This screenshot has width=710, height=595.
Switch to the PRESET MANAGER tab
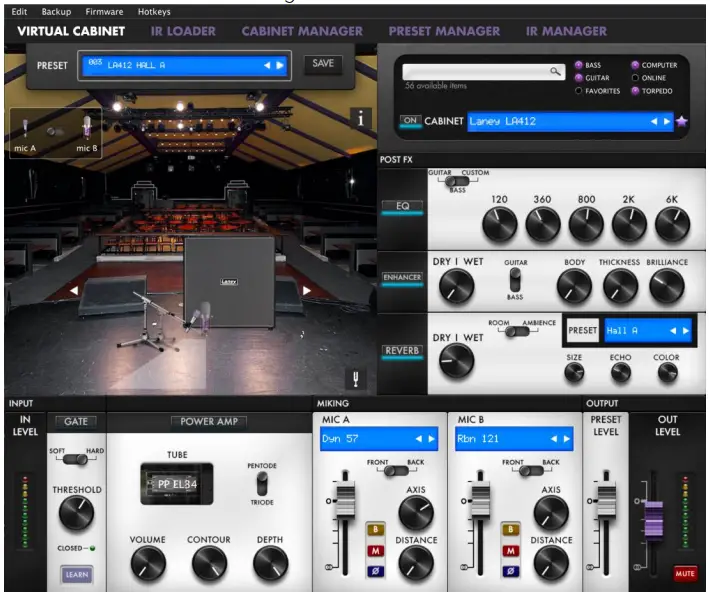[444, 31]
